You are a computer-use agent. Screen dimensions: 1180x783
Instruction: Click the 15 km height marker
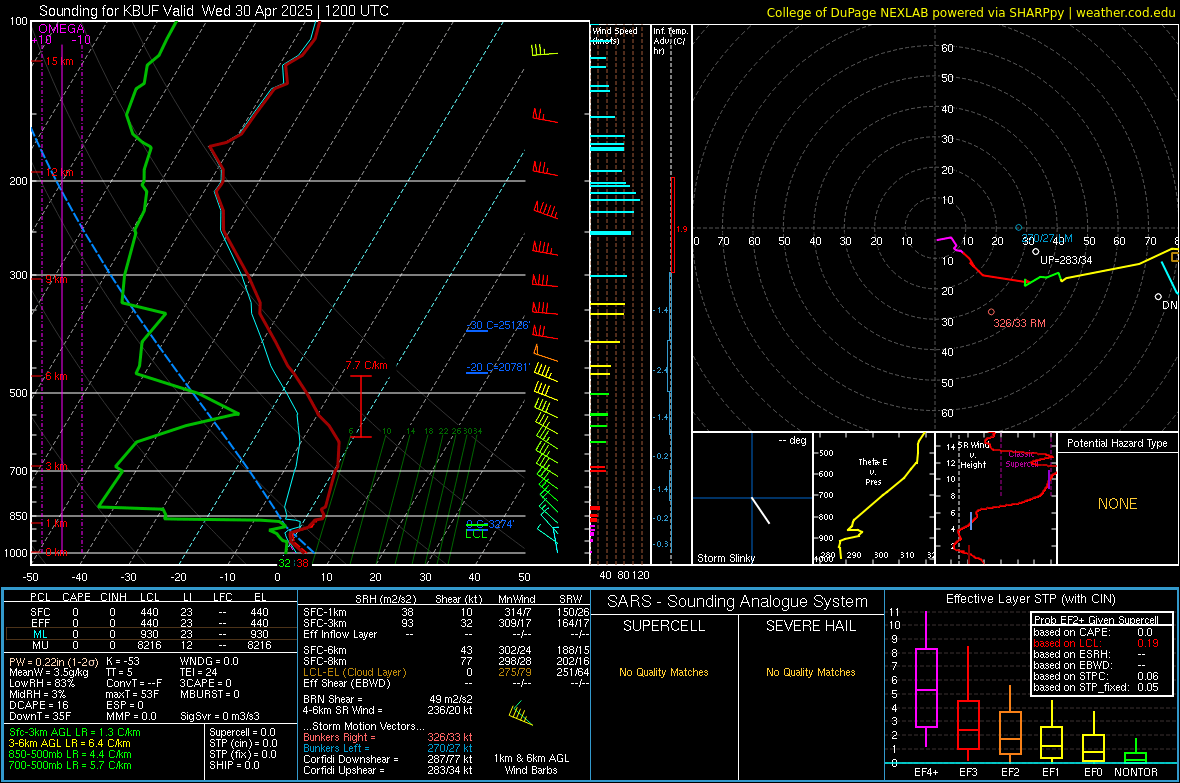click(x=59, y=61)
